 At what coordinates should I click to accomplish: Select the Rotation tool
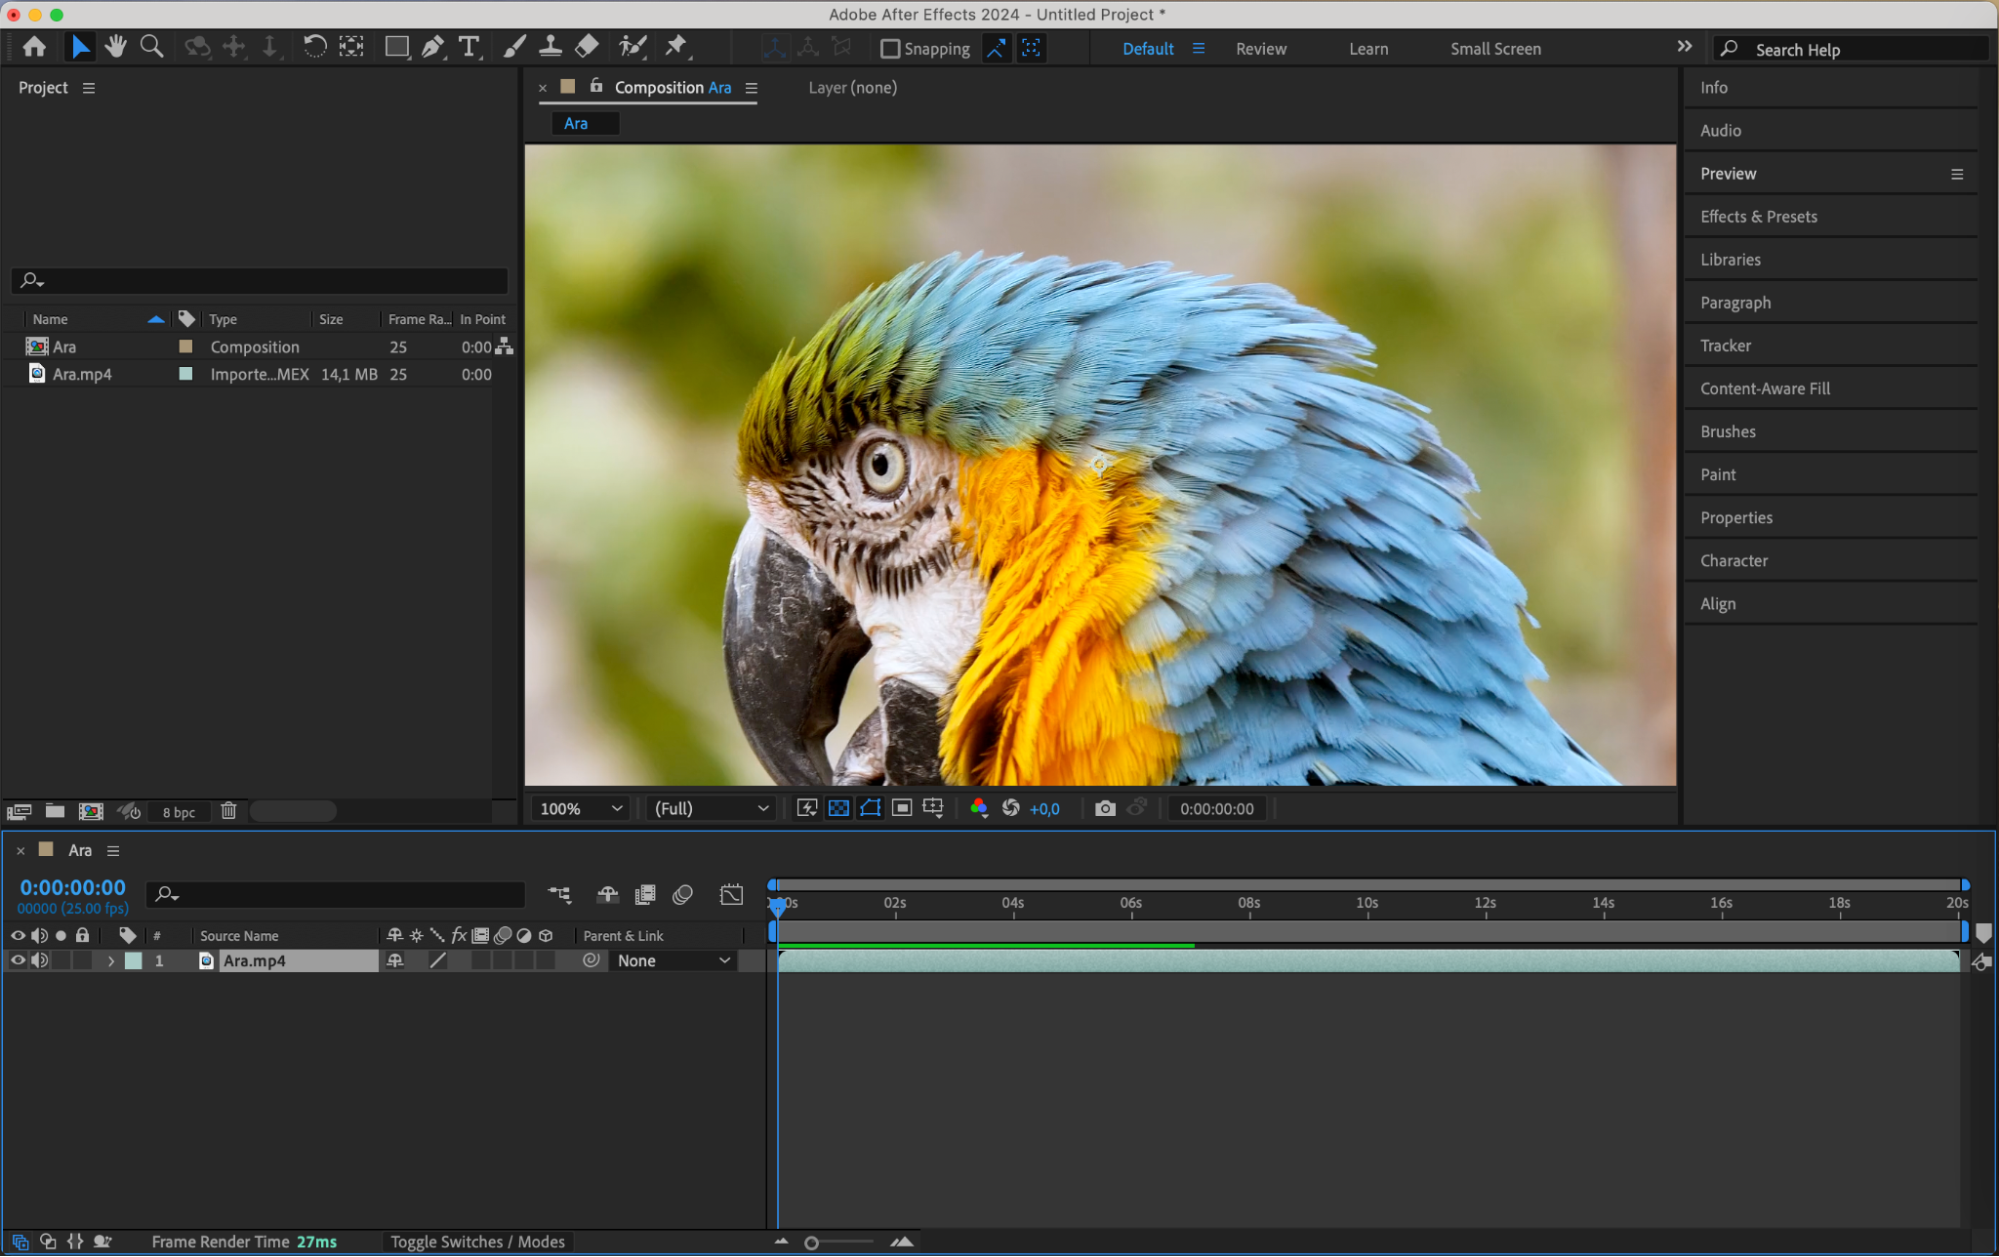click(x=314, y=47)
